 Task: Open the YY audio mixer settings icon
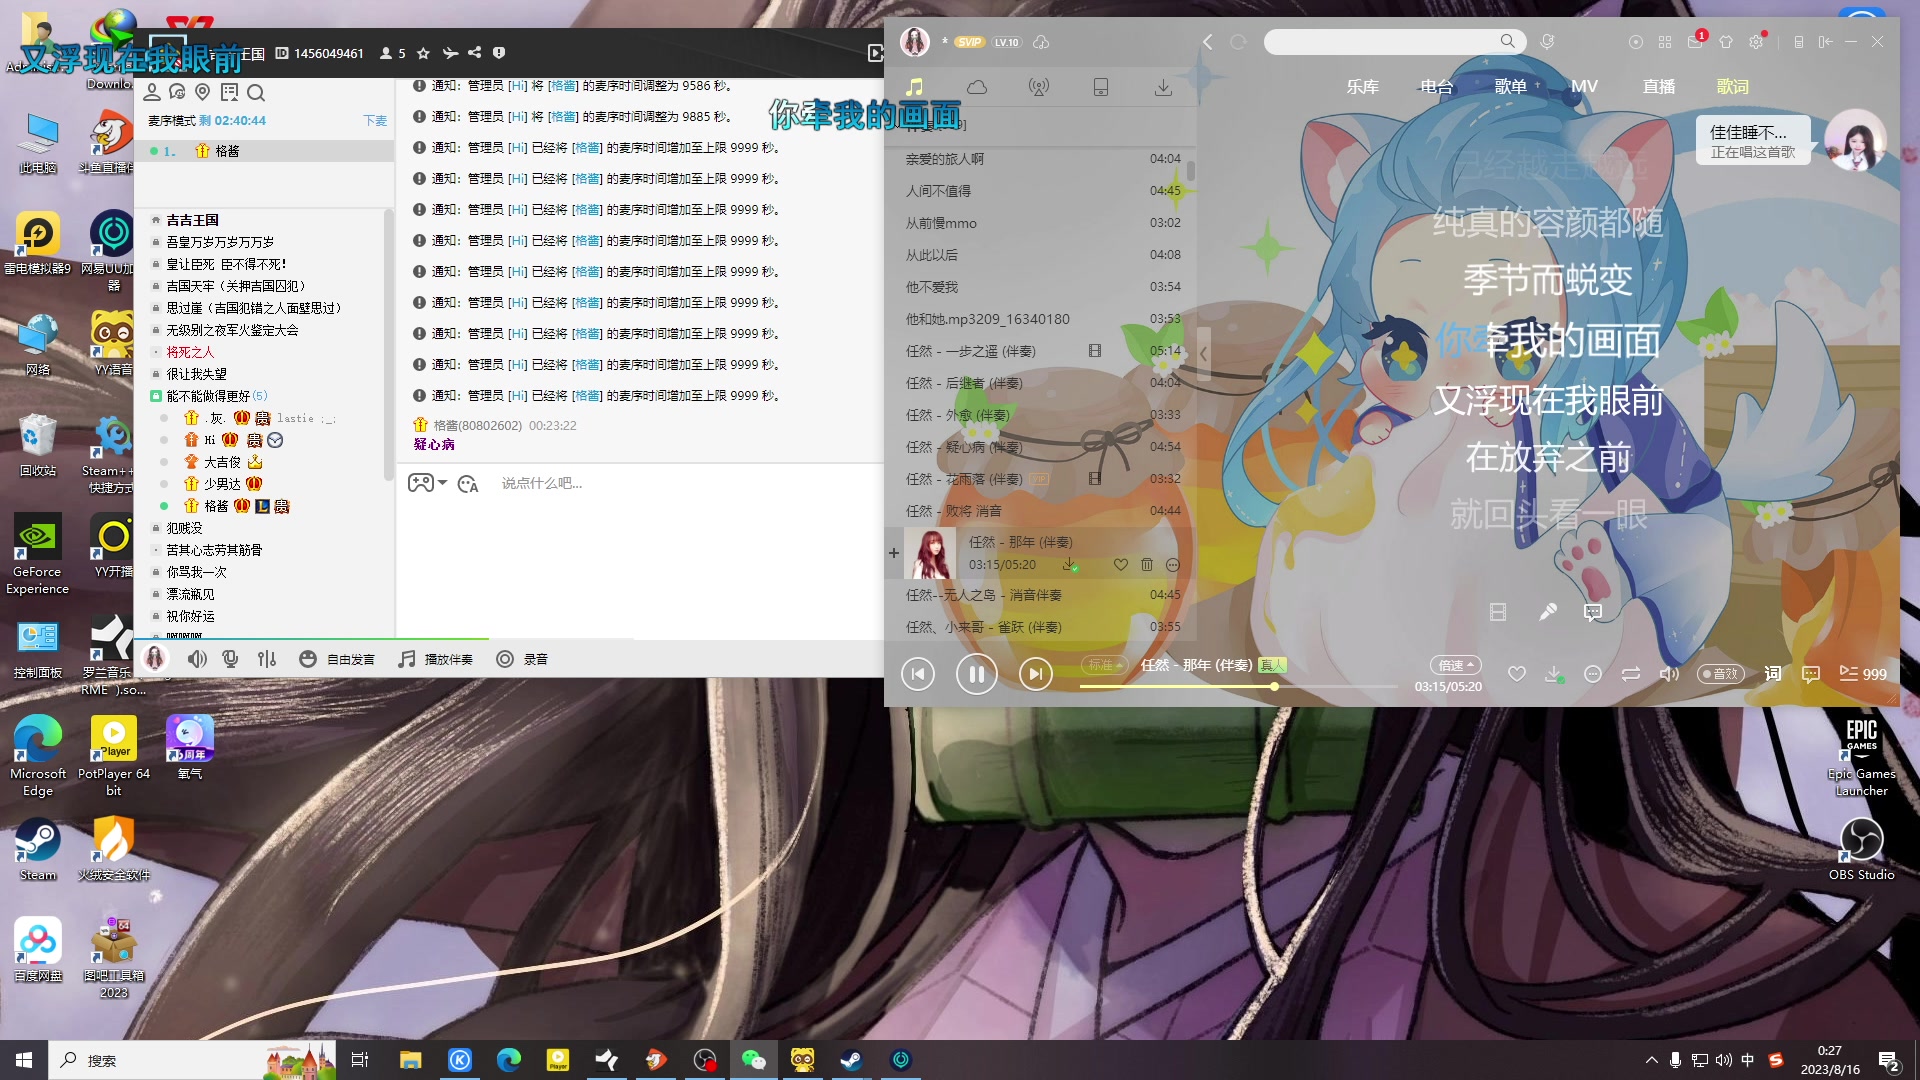click(x=267, y=659)
